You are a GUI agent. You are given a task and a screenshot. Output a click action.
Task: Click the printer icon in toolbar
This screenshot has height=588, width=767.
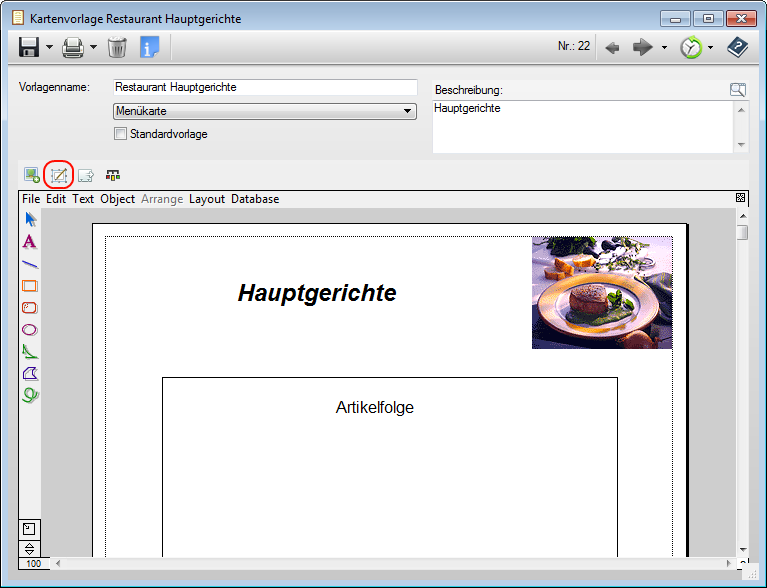tap(73, 47)
